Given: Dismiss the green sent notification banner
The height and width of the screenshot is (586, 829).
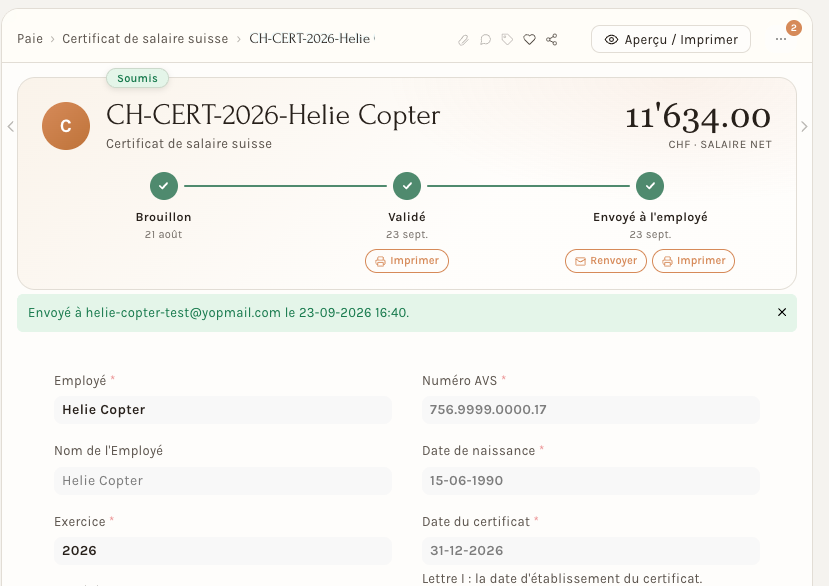Looking at the screenshot, I should click(x=782, y=313).
